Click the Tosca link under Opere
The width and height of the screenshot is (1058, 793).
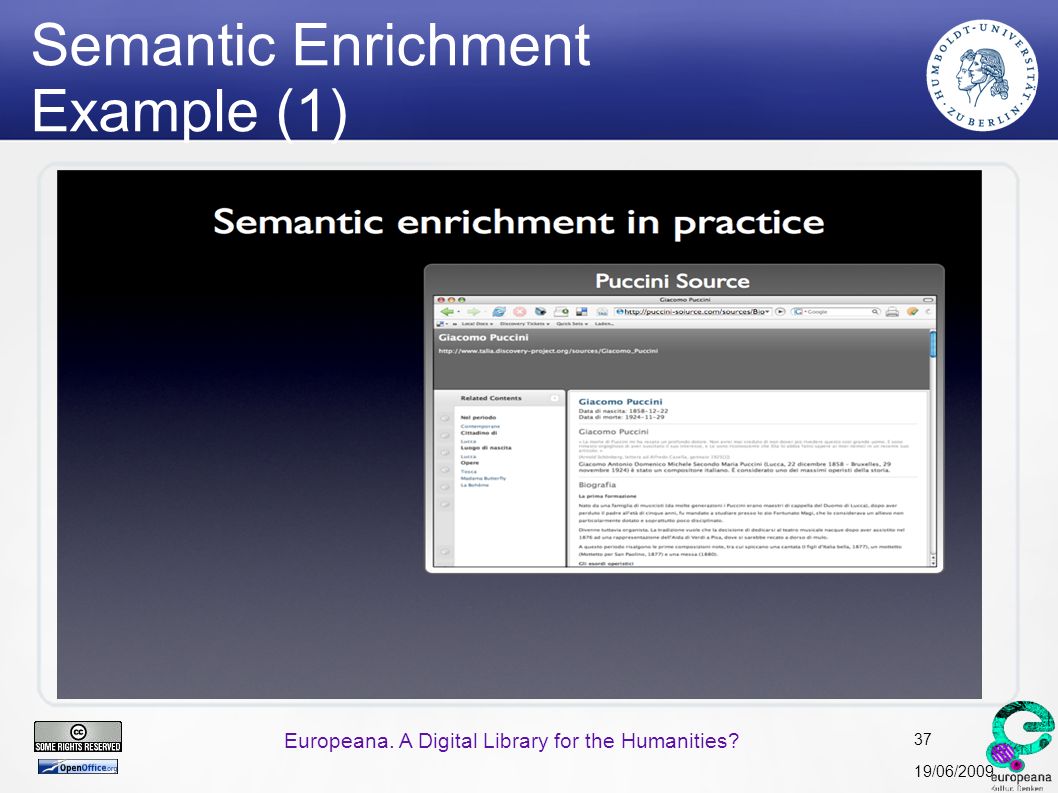[x=469, y=472]
